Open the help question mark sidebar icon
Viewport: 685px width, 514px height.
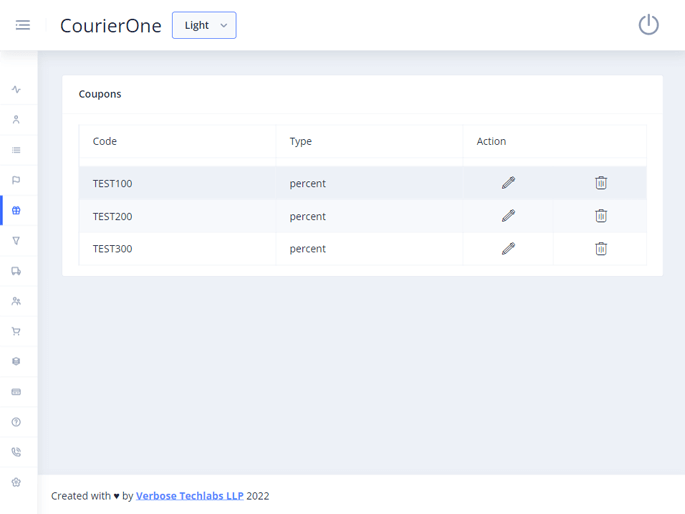pos(16,422)
